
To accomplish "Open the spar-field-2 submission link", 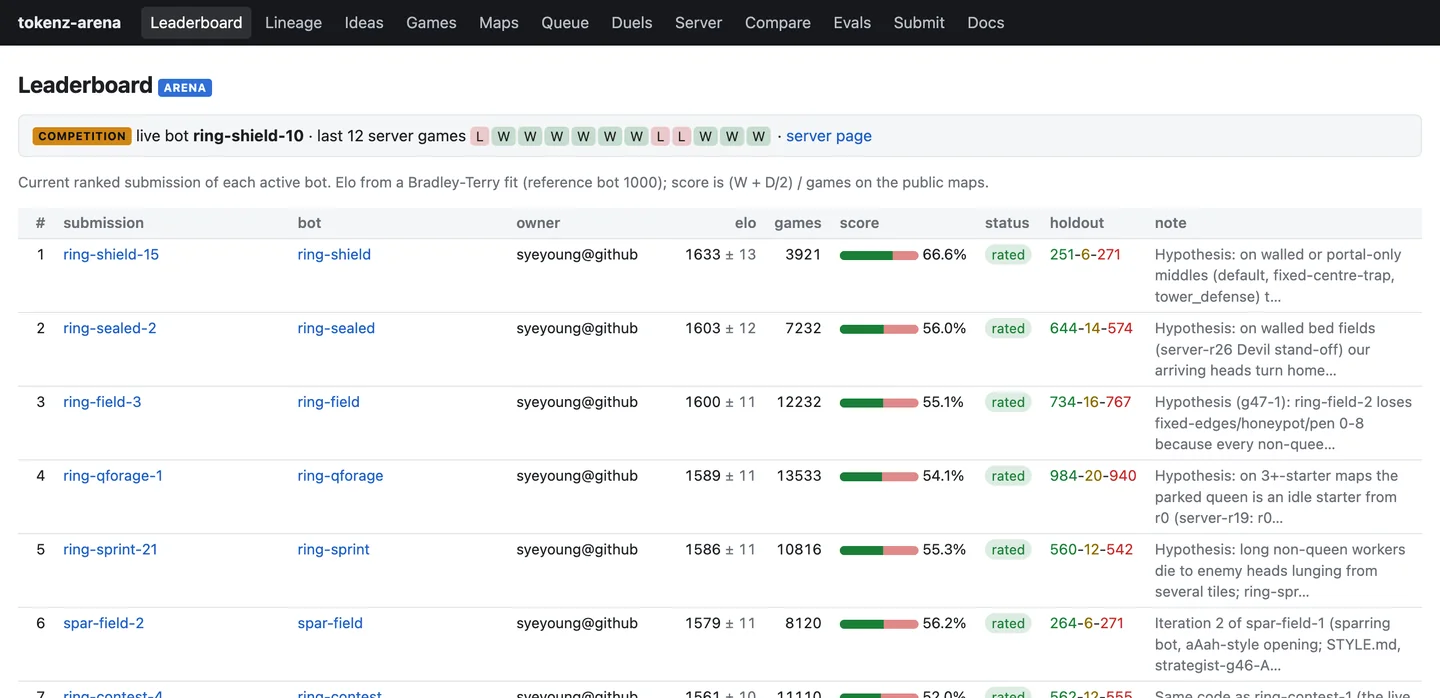I will point(104,623).
